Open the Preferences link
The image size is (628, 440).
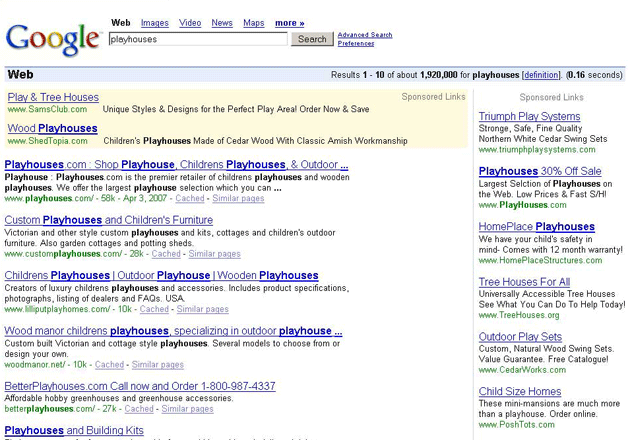[x=356, y=43]
